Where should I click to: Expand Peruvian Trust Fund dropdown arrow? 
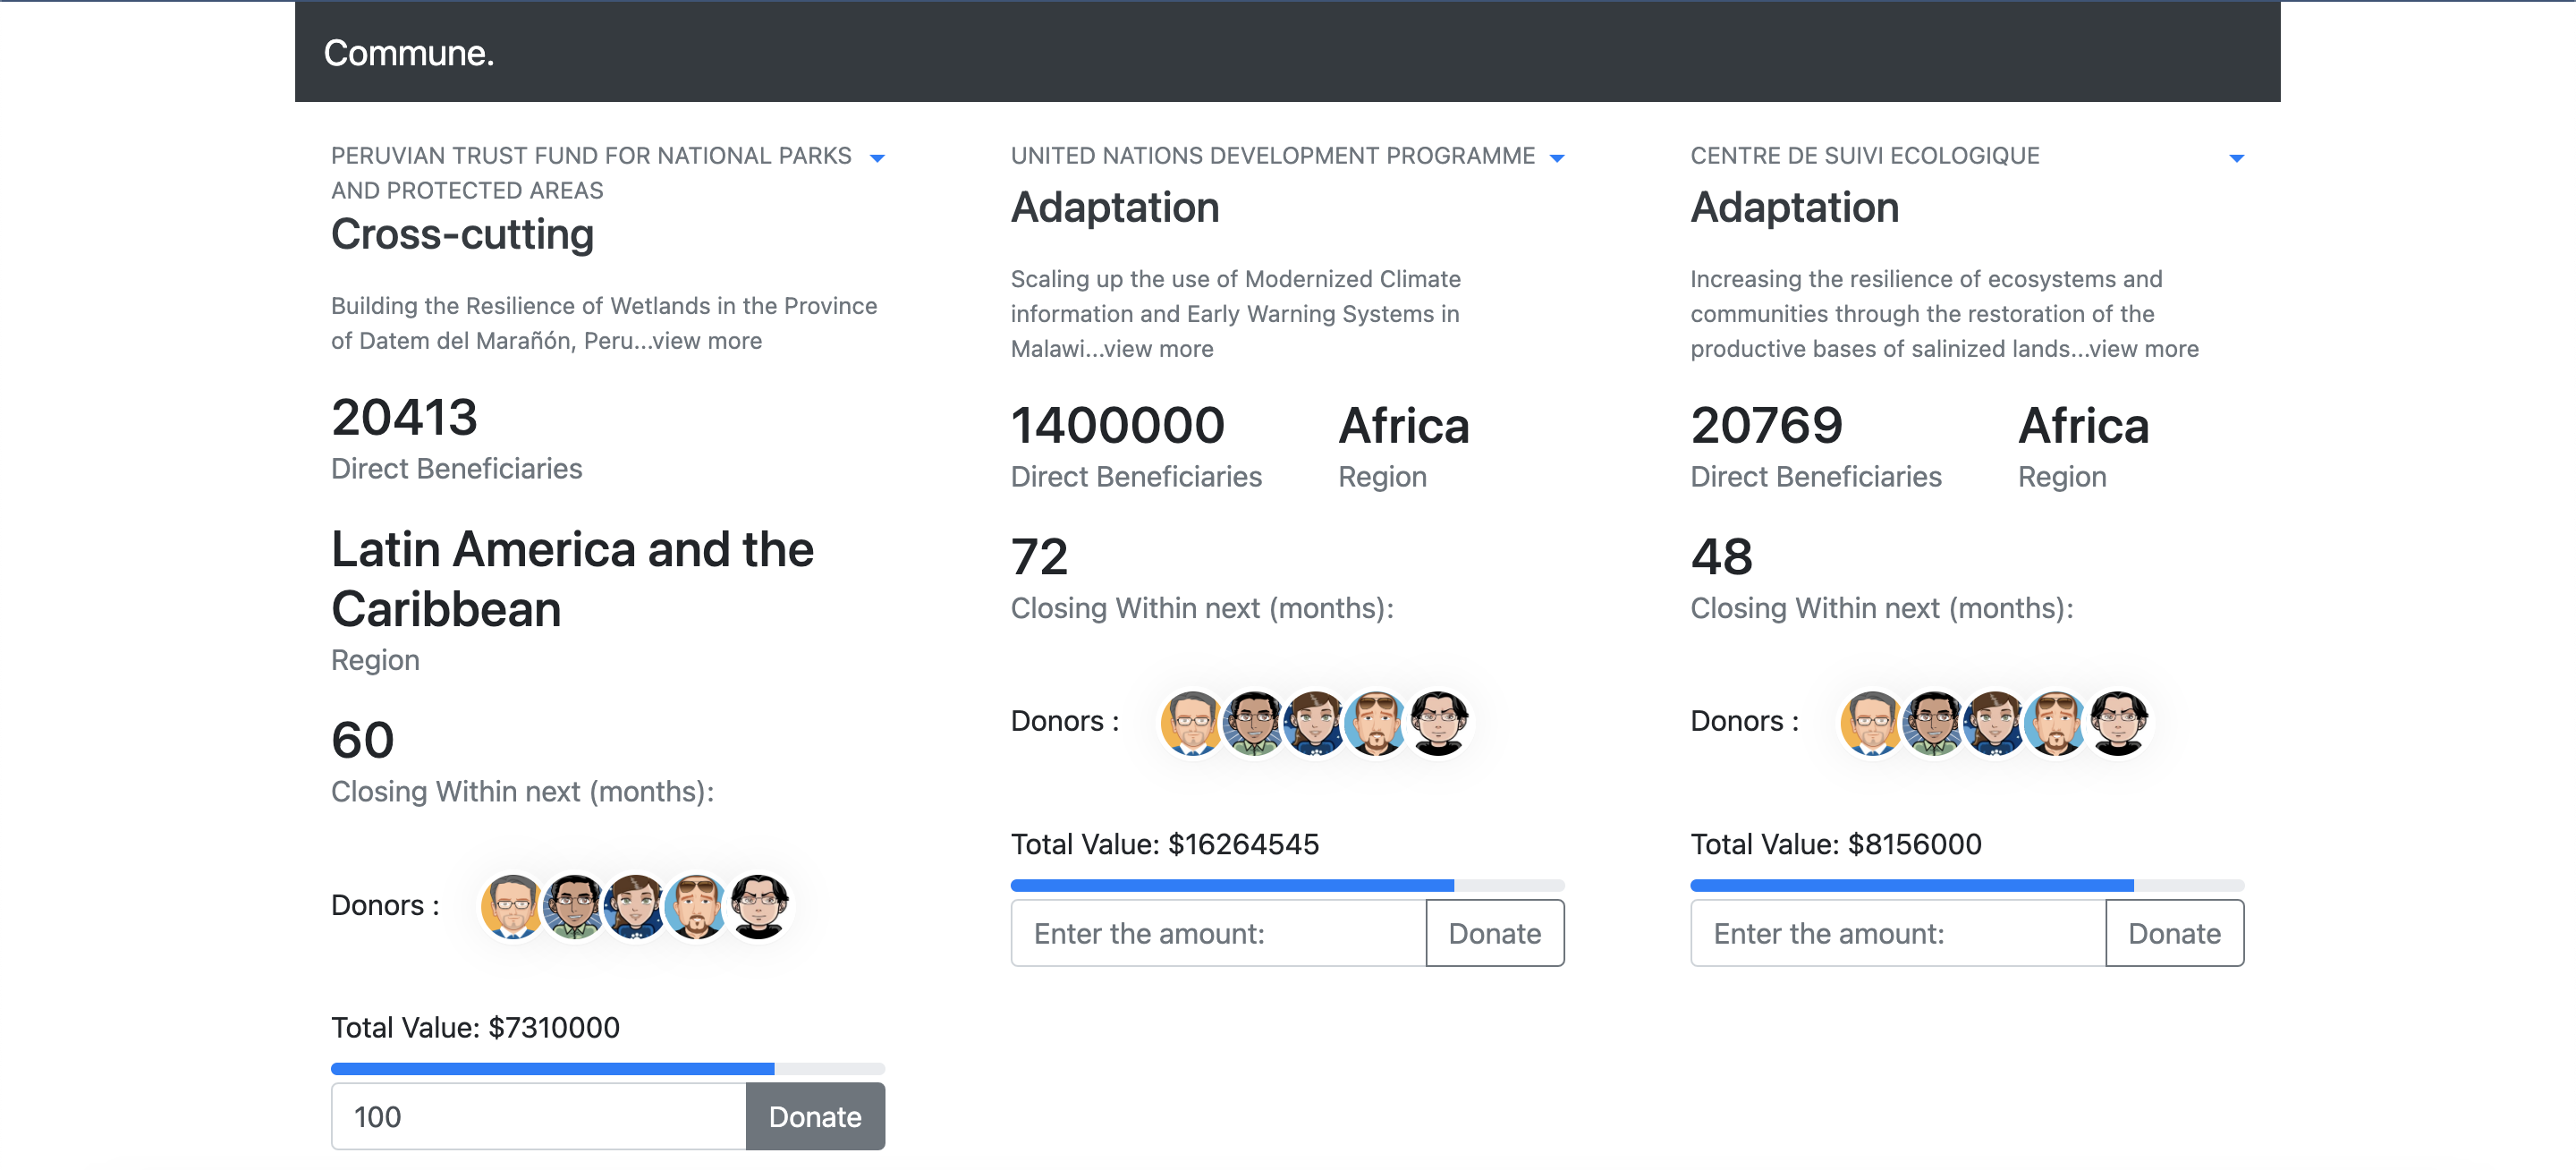pyautogui.click(x=877, y=158)
